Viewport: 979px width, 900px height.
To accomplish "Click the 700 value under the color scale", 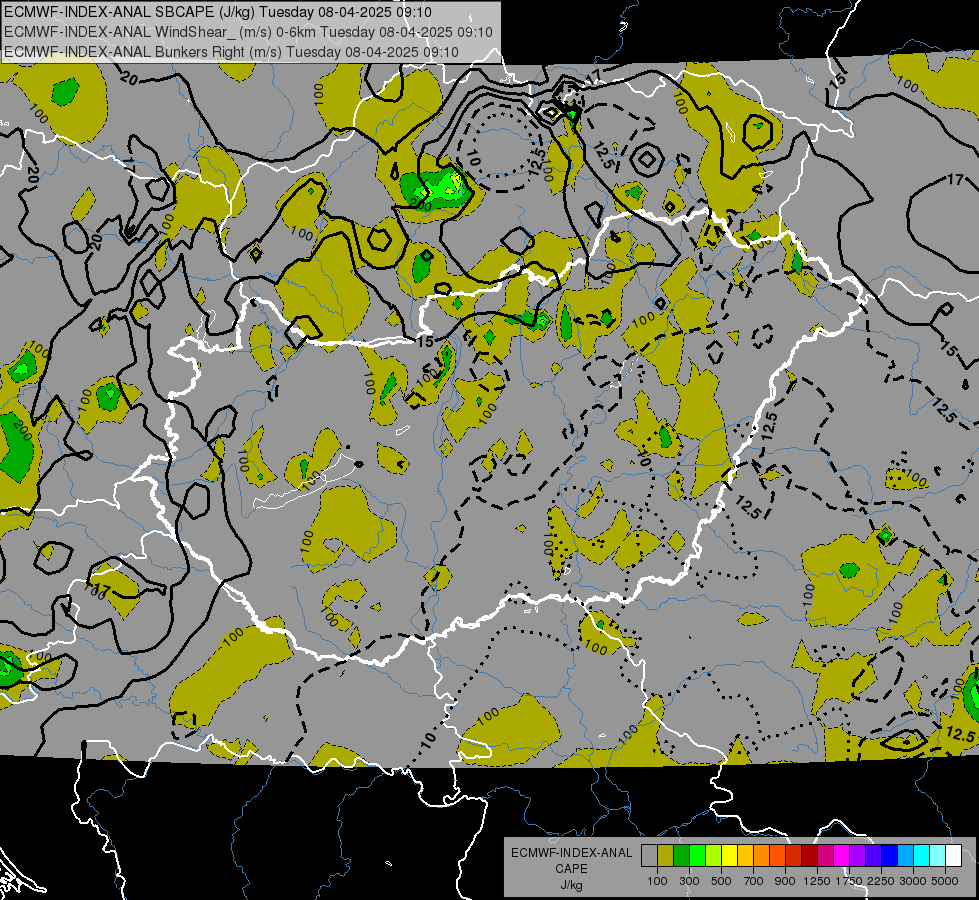I will (x=753, y=881).
